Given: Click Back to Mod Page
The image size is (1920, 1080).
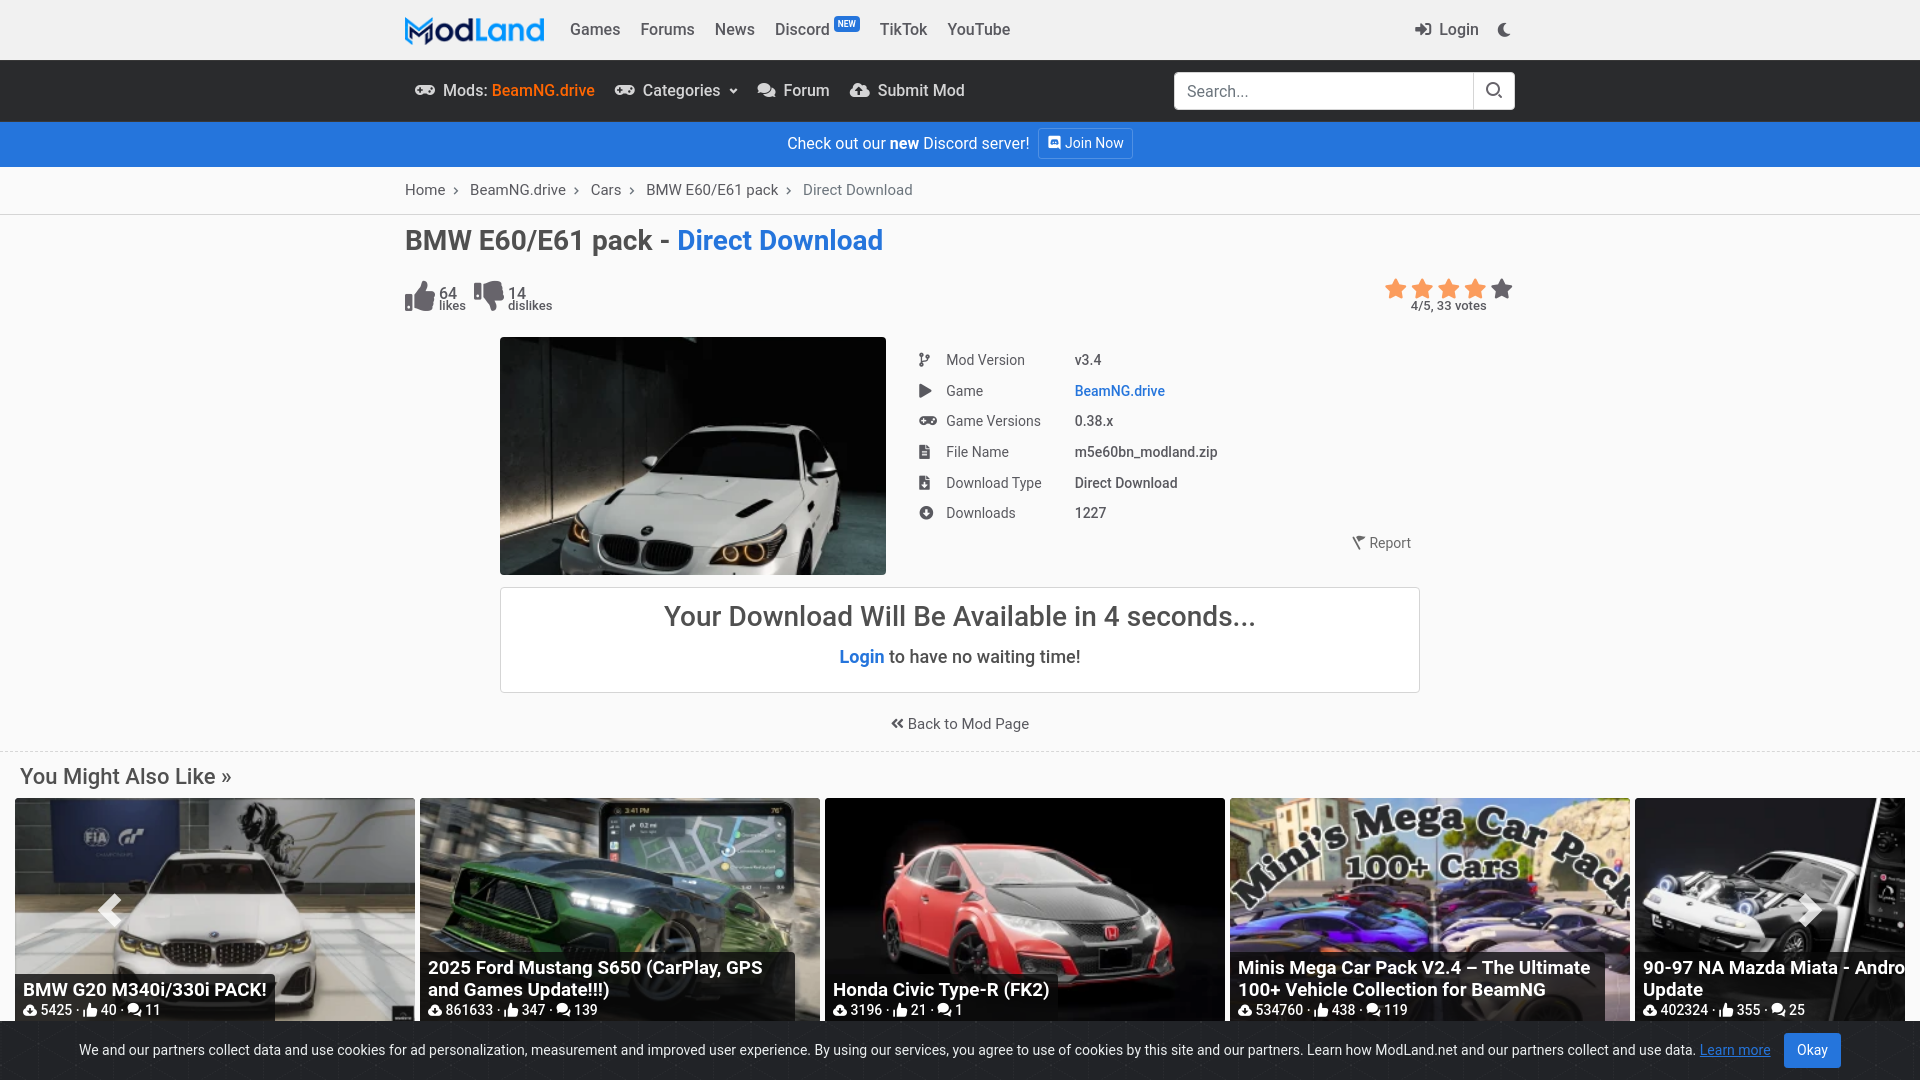Looking at the screenshot, I should pyautogui.click(x=960, y=724).
